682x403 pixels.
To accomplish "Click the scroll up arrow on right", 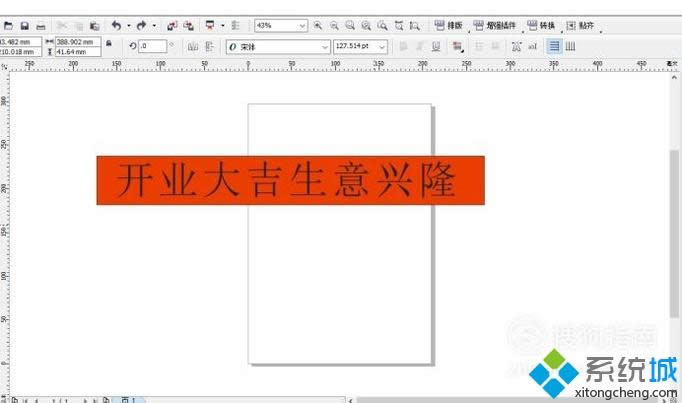I will 674,77.
